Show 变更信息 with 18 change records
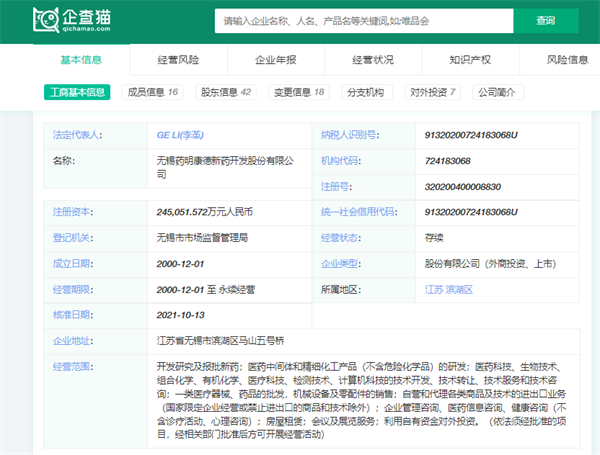 tap(299, 93)
